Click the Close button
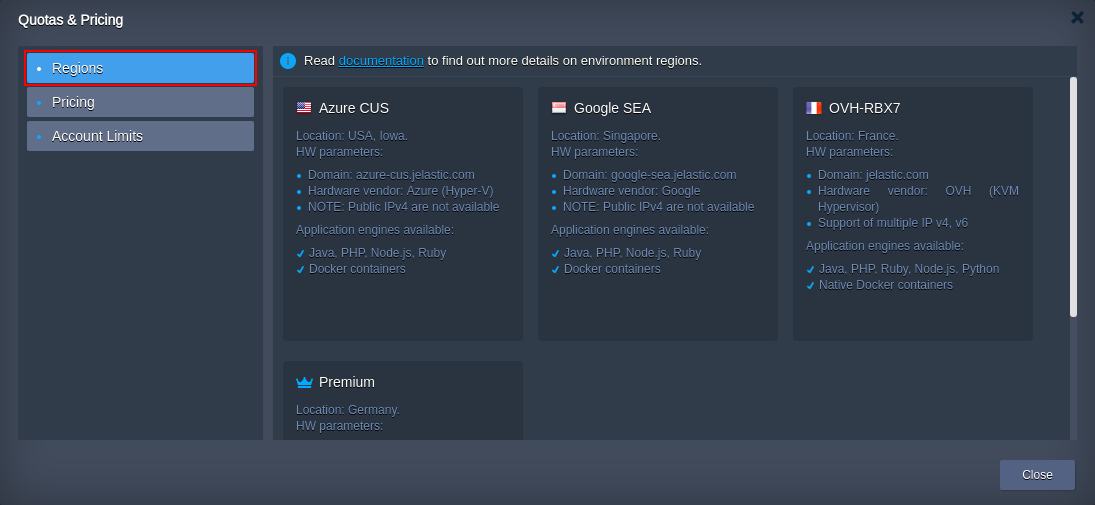The height and width of the screenshot is (505, 1095). (1037, 475)
